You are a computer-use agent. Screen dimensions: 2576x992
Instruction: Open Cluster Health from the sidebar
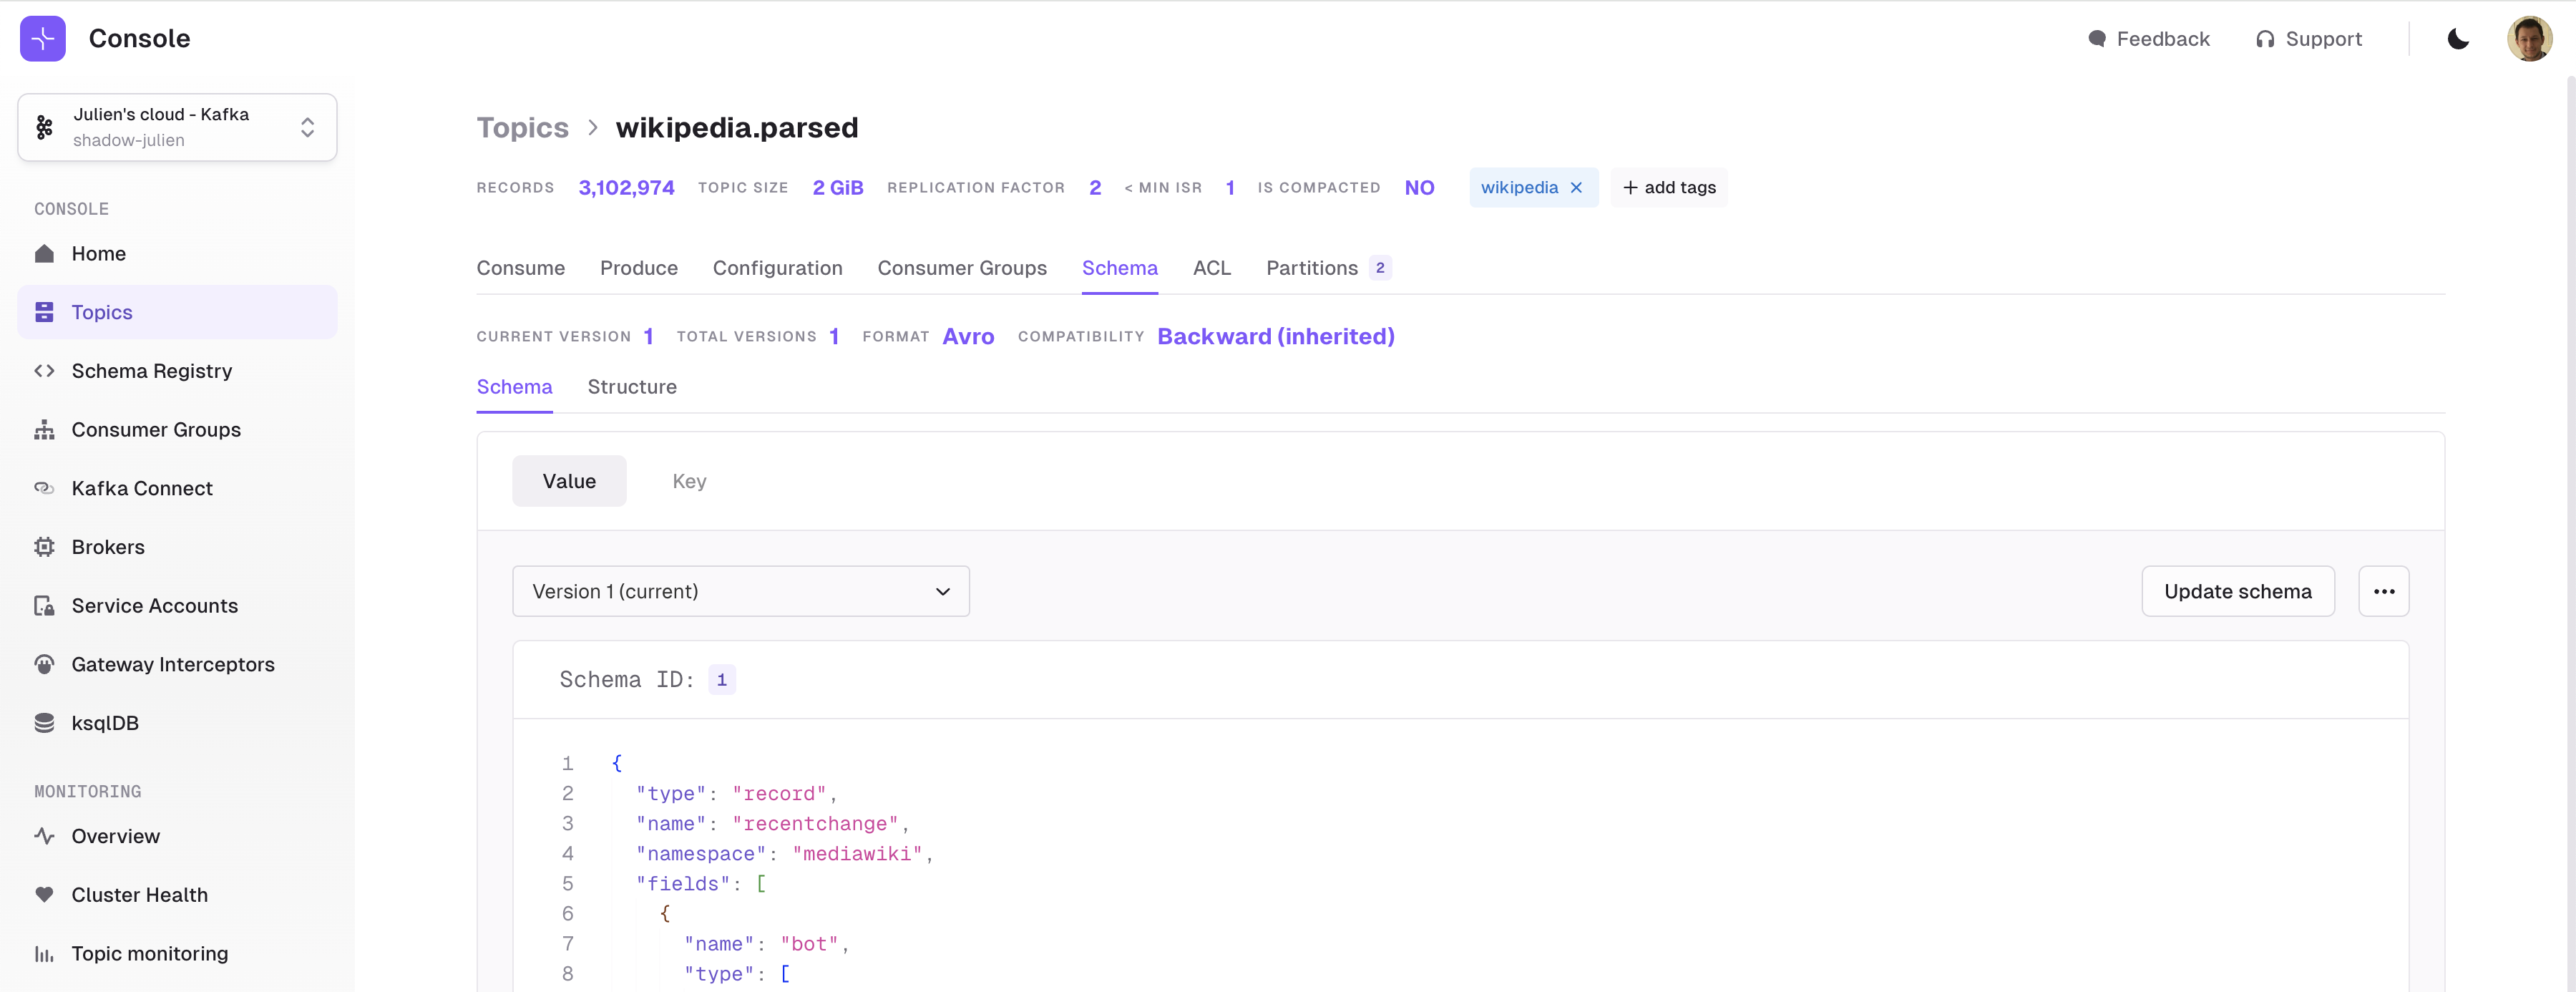click(177, 895)
